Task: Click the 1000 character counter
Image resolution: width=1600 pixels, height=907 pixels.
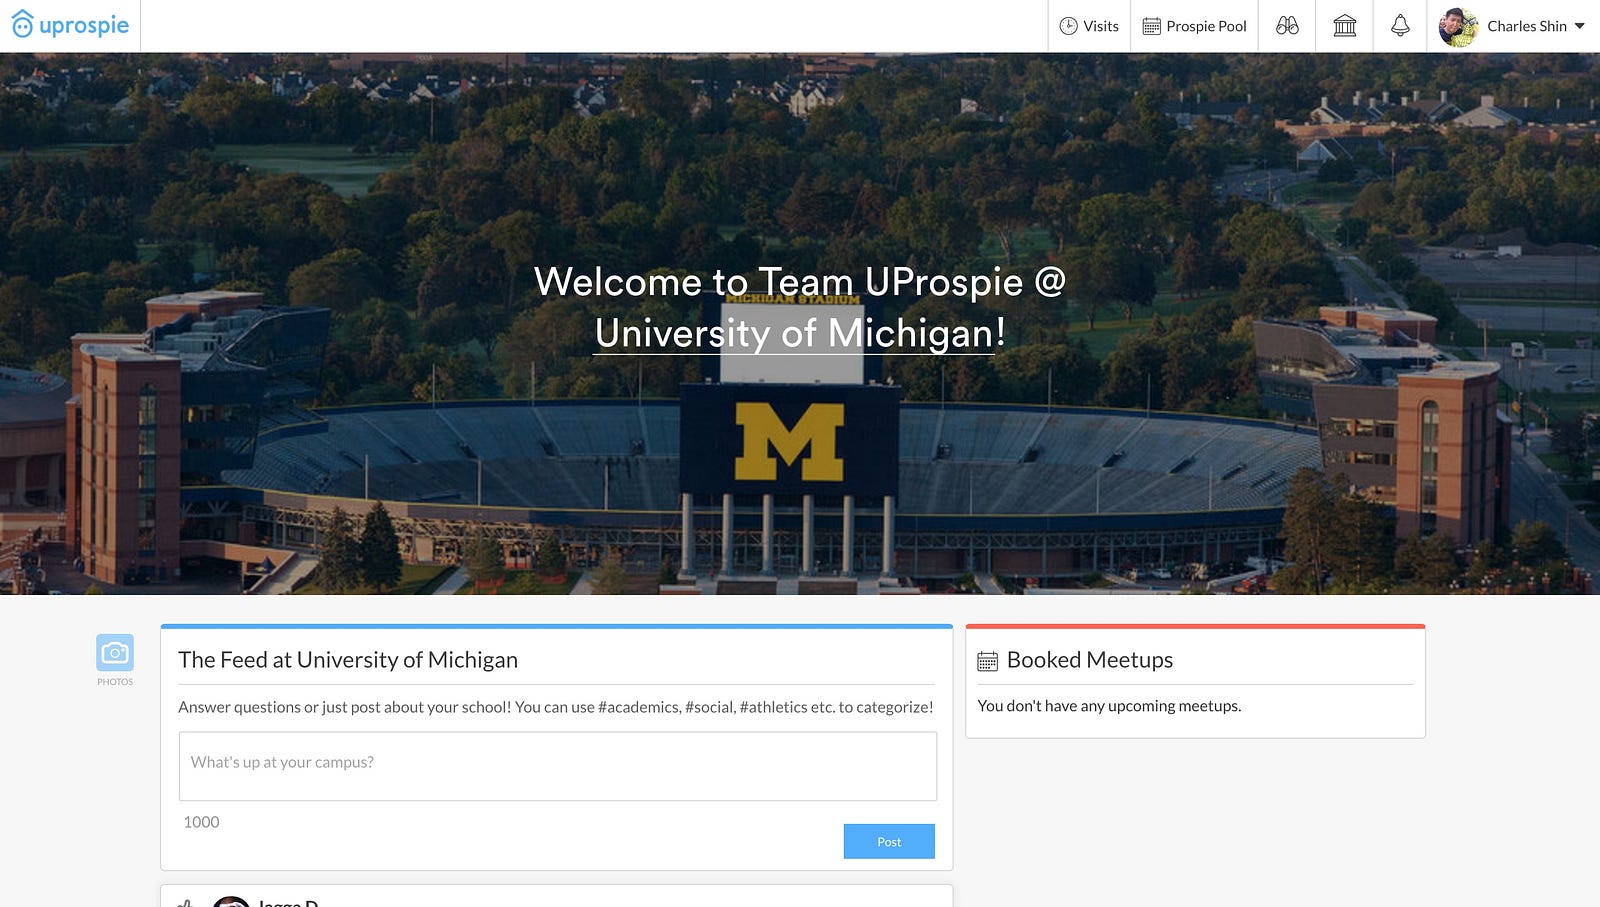Action: (201, 822)
